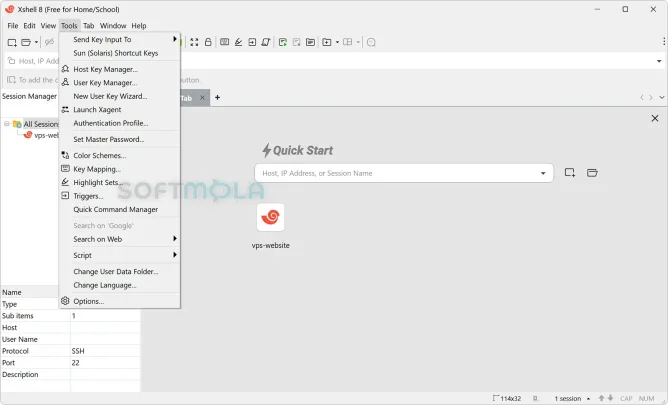Choose Change User Data Folder
The image size is (668, 405).
[x=120, y=271]
